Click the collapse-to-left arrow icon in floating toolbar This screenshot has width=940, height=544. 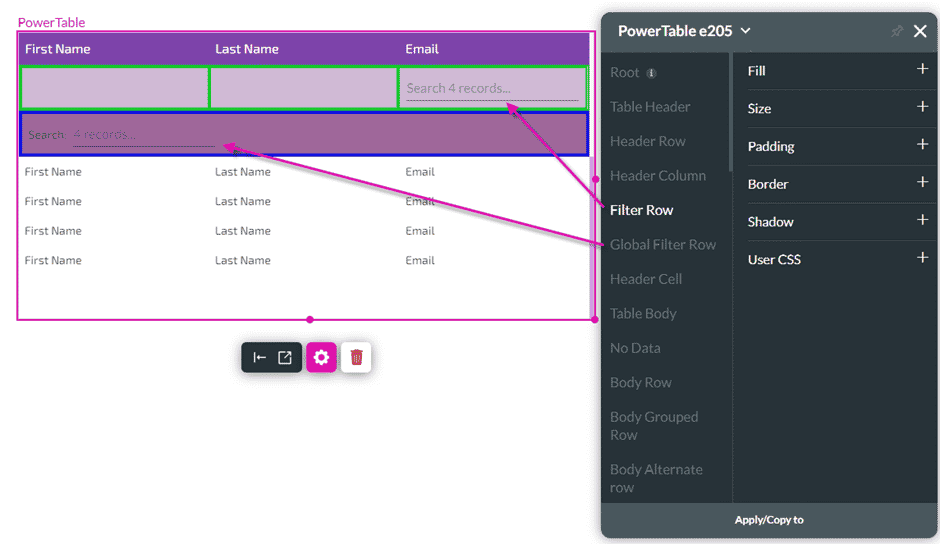click(259, 358)
